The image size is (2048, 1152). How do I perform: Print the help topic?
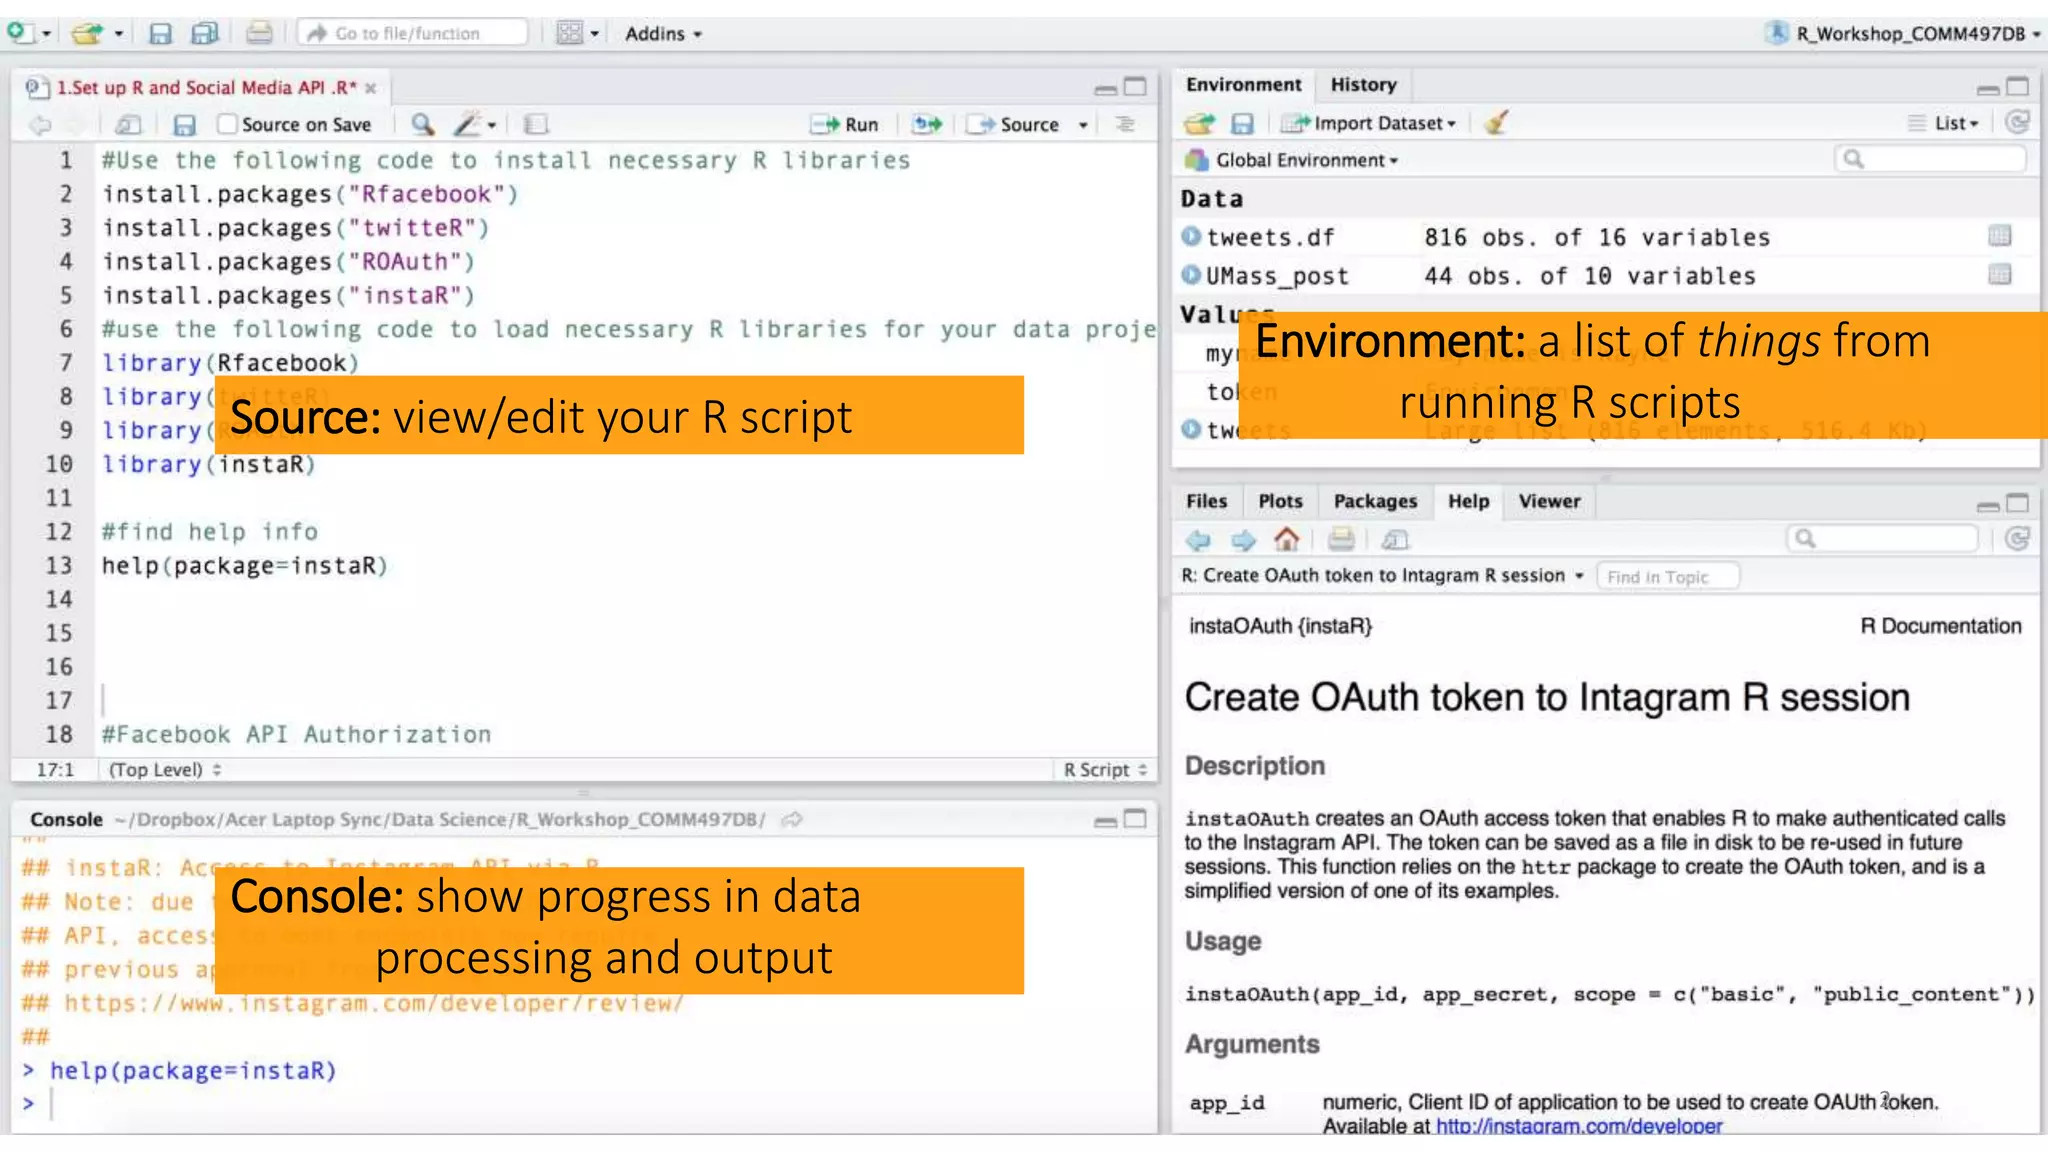(x=1341, y=539)
